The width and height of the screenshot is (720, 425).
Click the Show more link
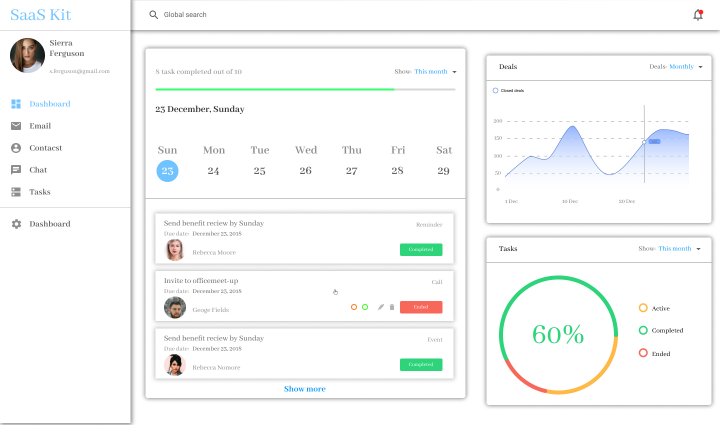tap(304, 389)
